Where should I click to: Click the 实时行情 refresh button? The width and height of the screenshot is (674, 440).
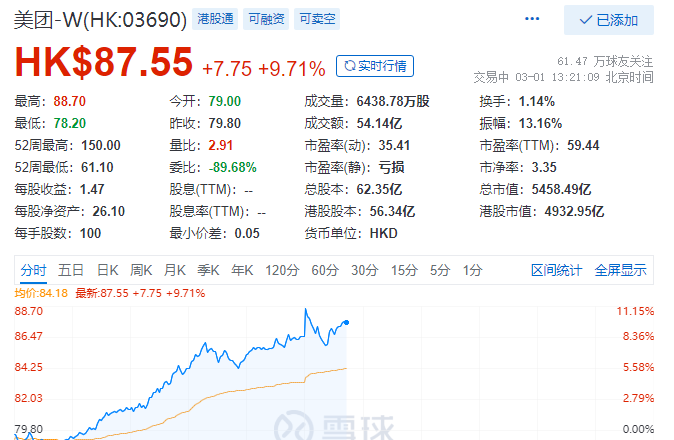tap(375, 66)
